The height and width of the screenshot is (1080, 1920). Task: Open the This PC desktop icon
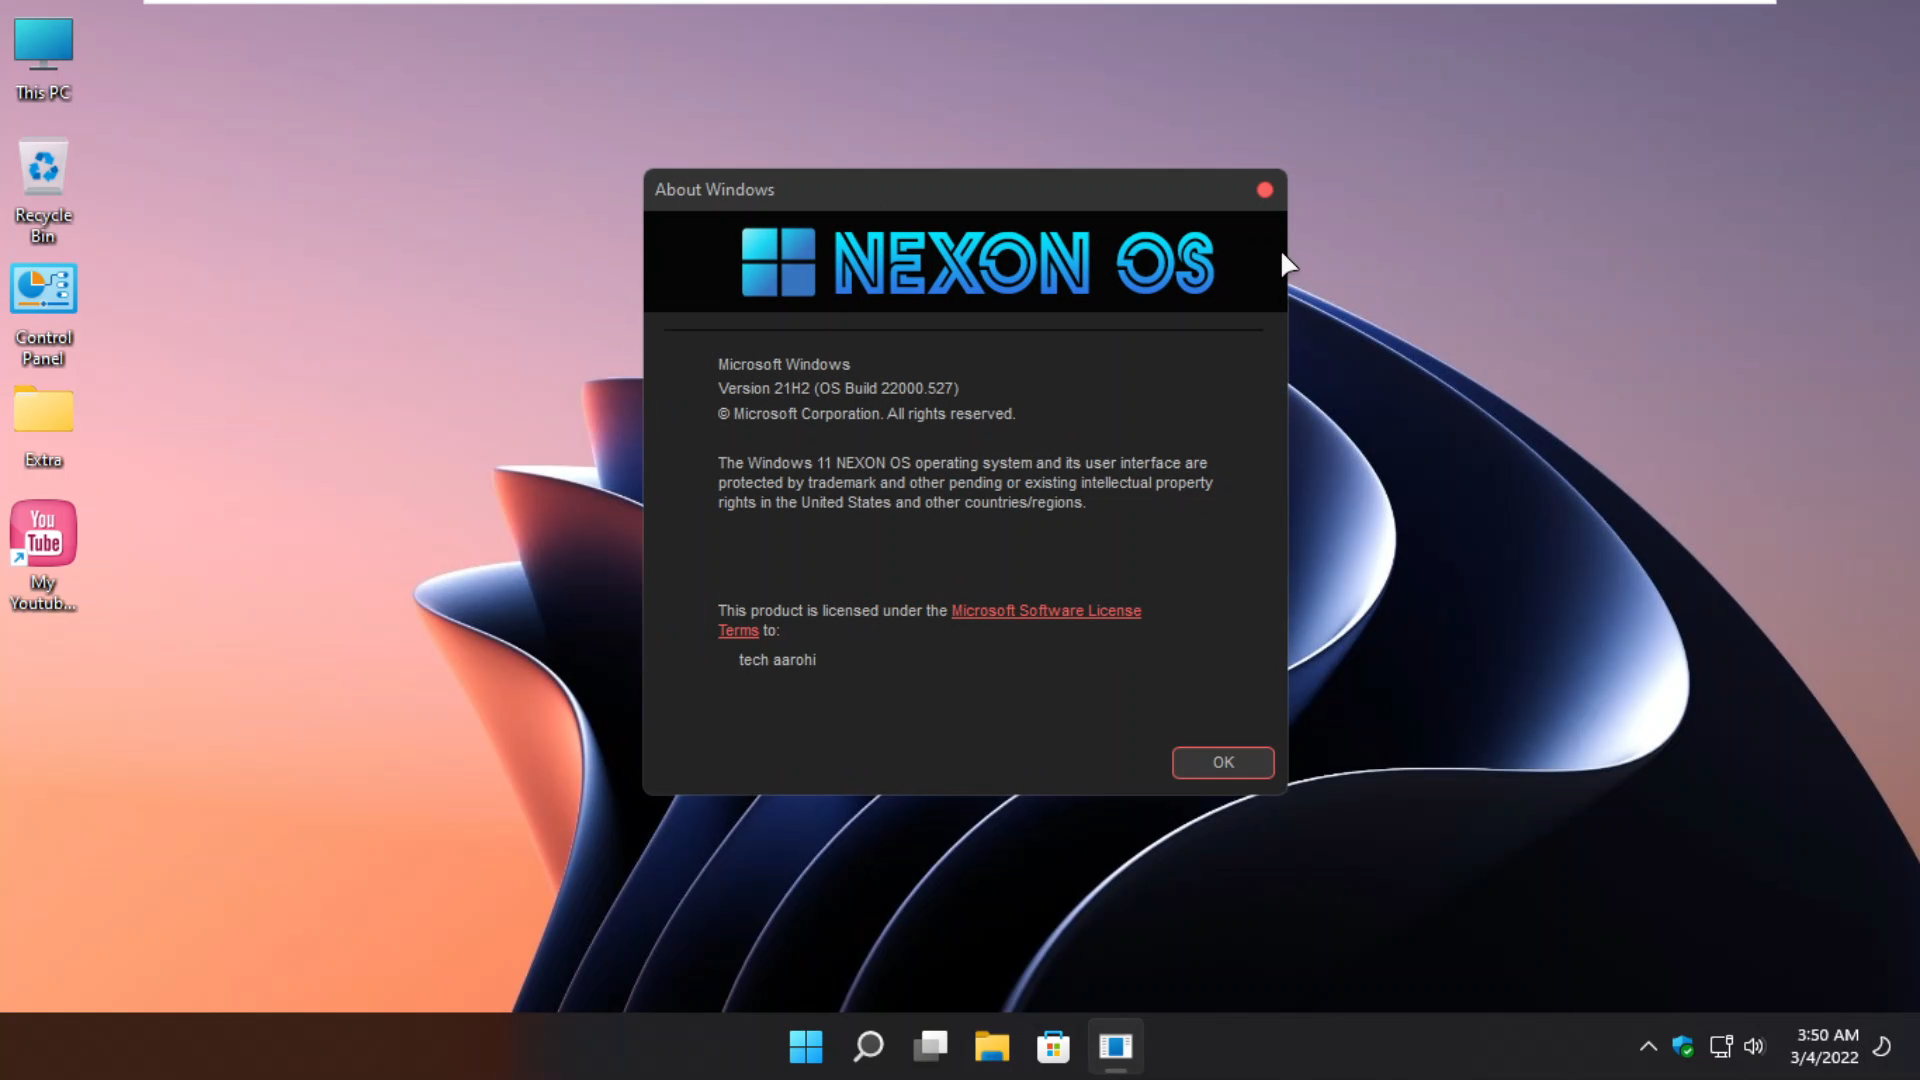[43, 59]
